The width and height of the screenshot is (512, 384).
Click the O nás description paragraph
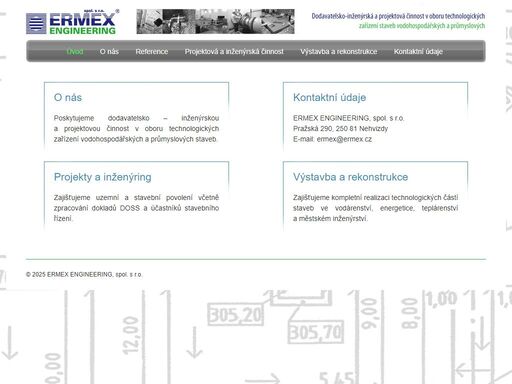pyautogui.click(x=136, y=129)
